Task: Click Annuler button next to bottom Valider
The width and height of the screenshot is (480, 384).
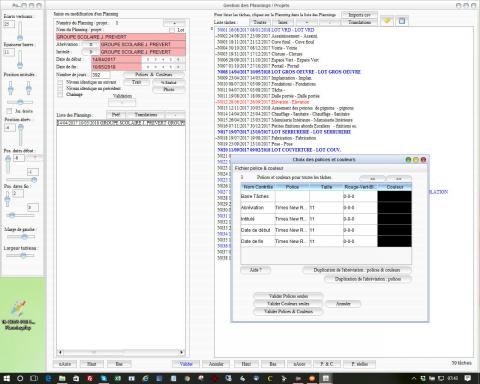Action: 216,364
